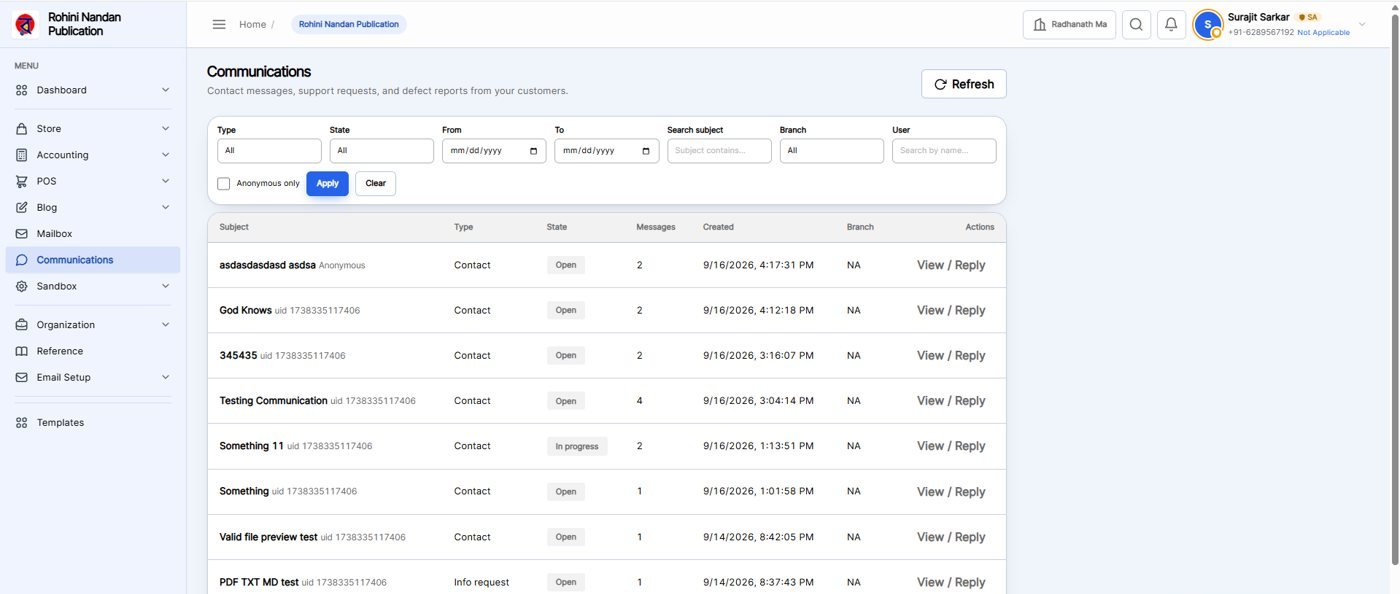Open View / Reply for Testing Communication

951,401
